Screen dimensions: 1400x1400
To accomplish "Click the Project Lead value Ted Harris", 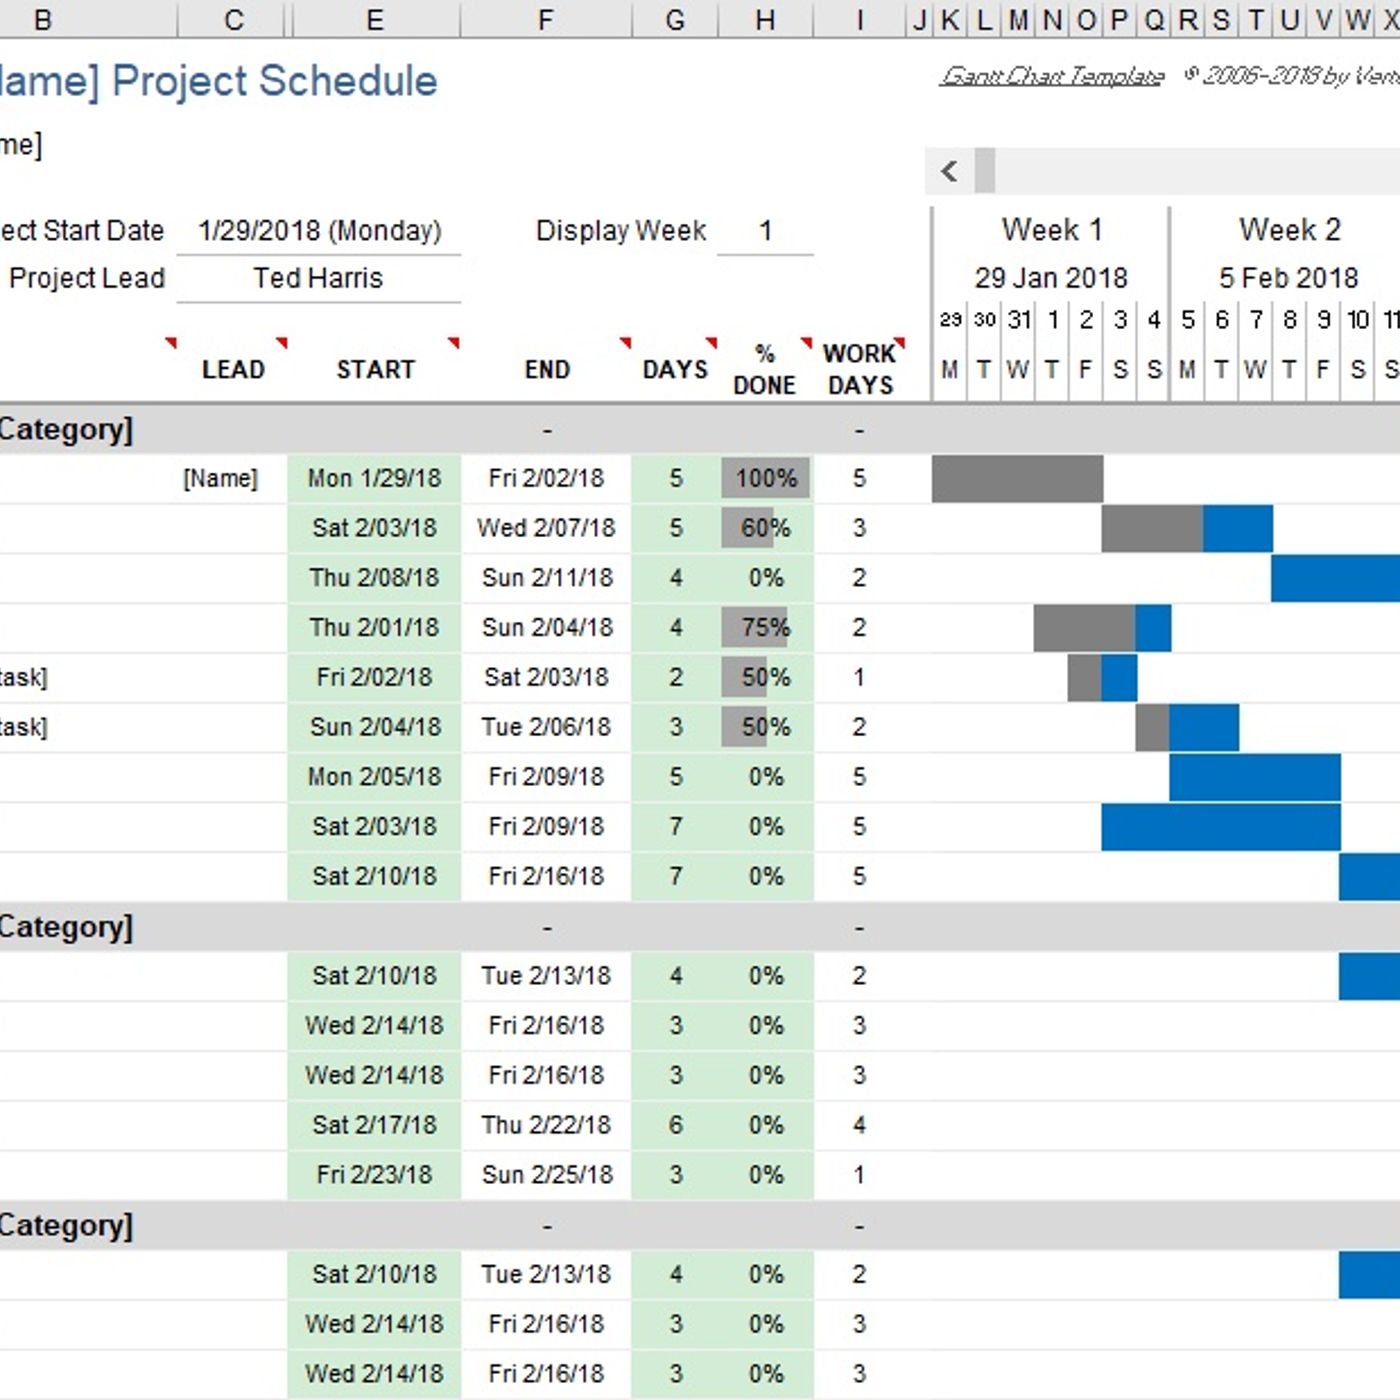I will (319, 278).
